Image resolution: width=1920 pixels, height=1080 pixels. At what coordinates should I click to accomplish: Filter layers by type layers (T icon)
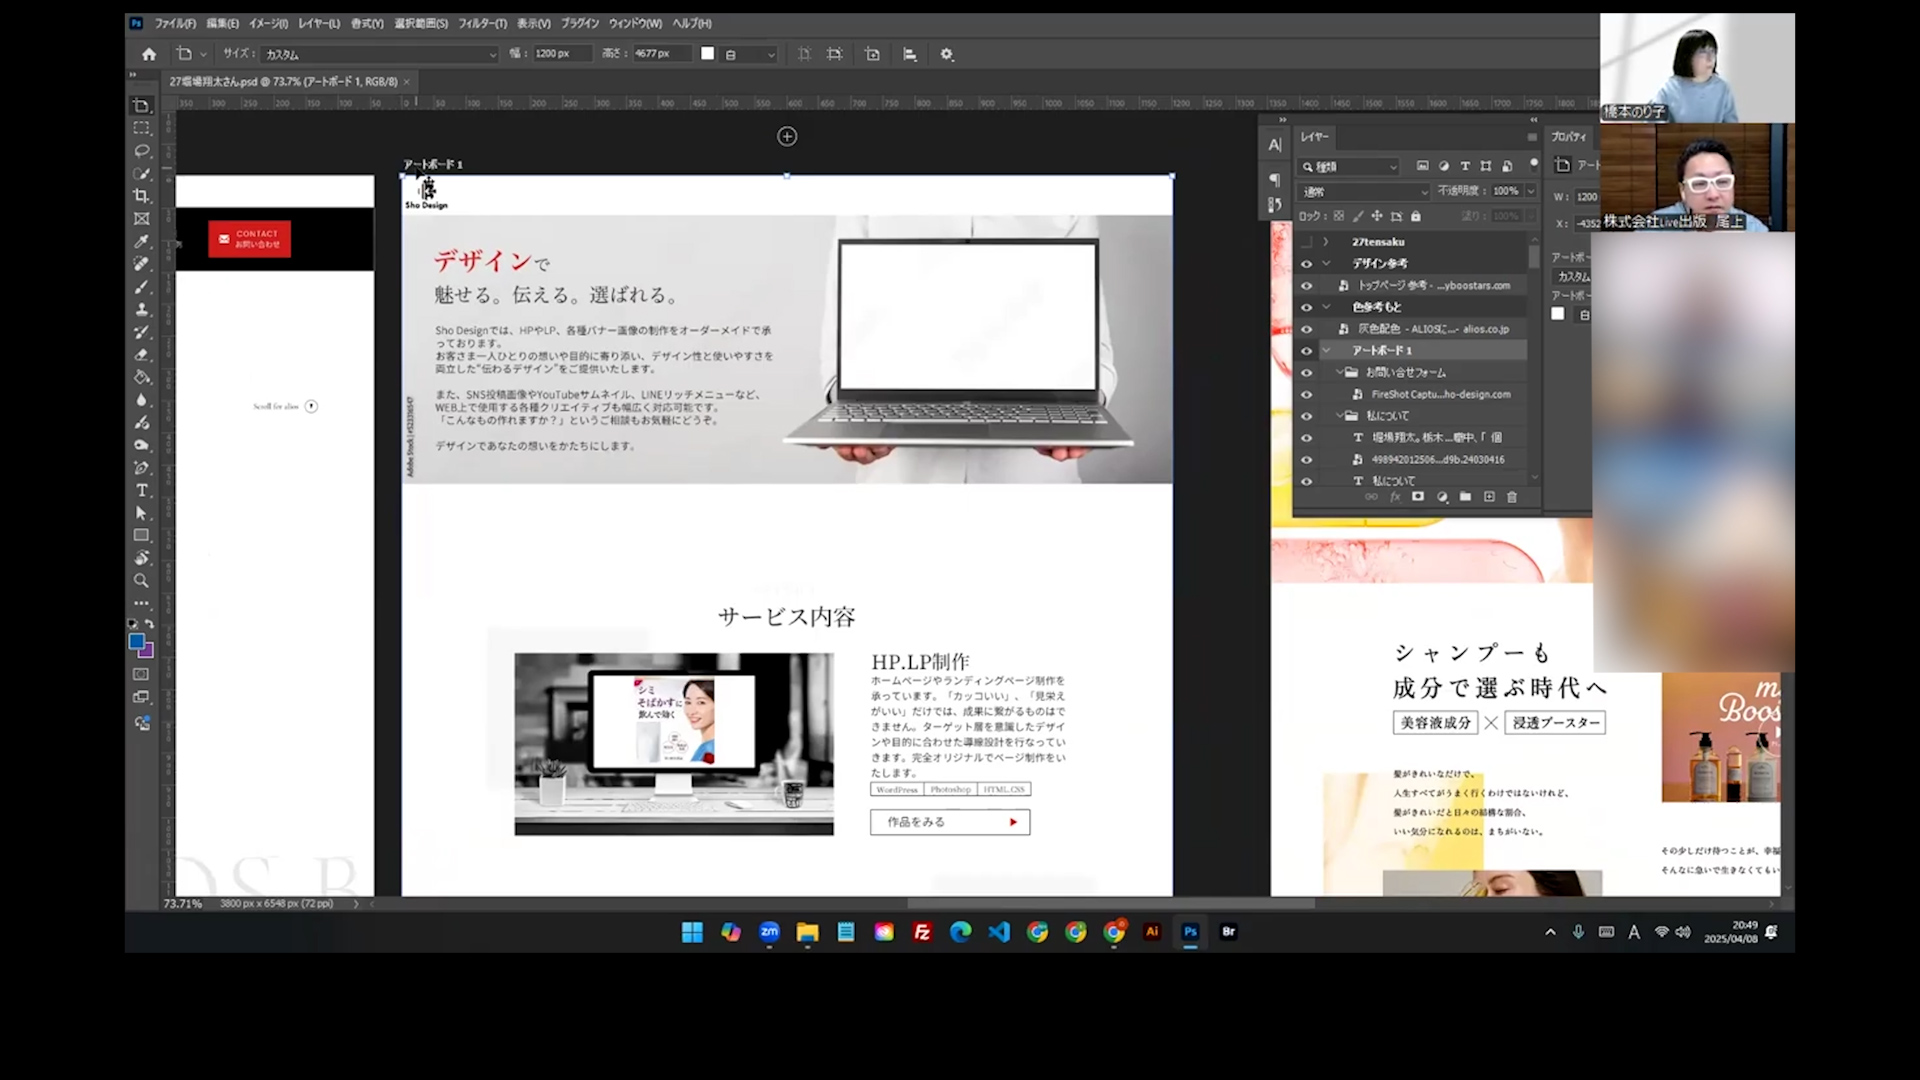(x=1465, y=166)
